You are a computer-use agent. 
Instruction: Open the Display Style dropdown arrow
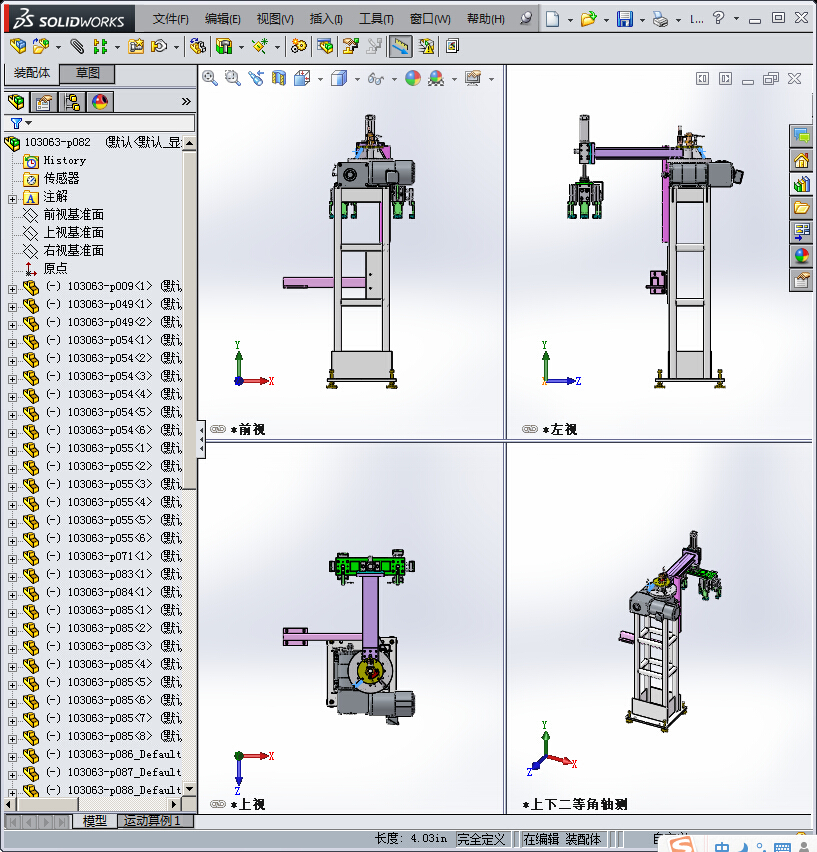(357, 79)
